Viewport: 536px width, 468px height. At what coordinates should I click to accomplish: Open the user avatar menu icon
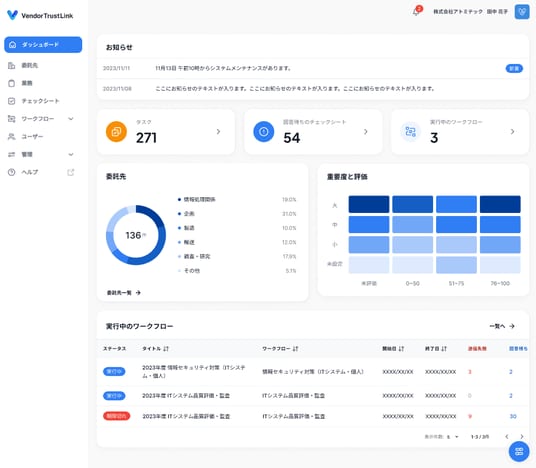(522, 12)
